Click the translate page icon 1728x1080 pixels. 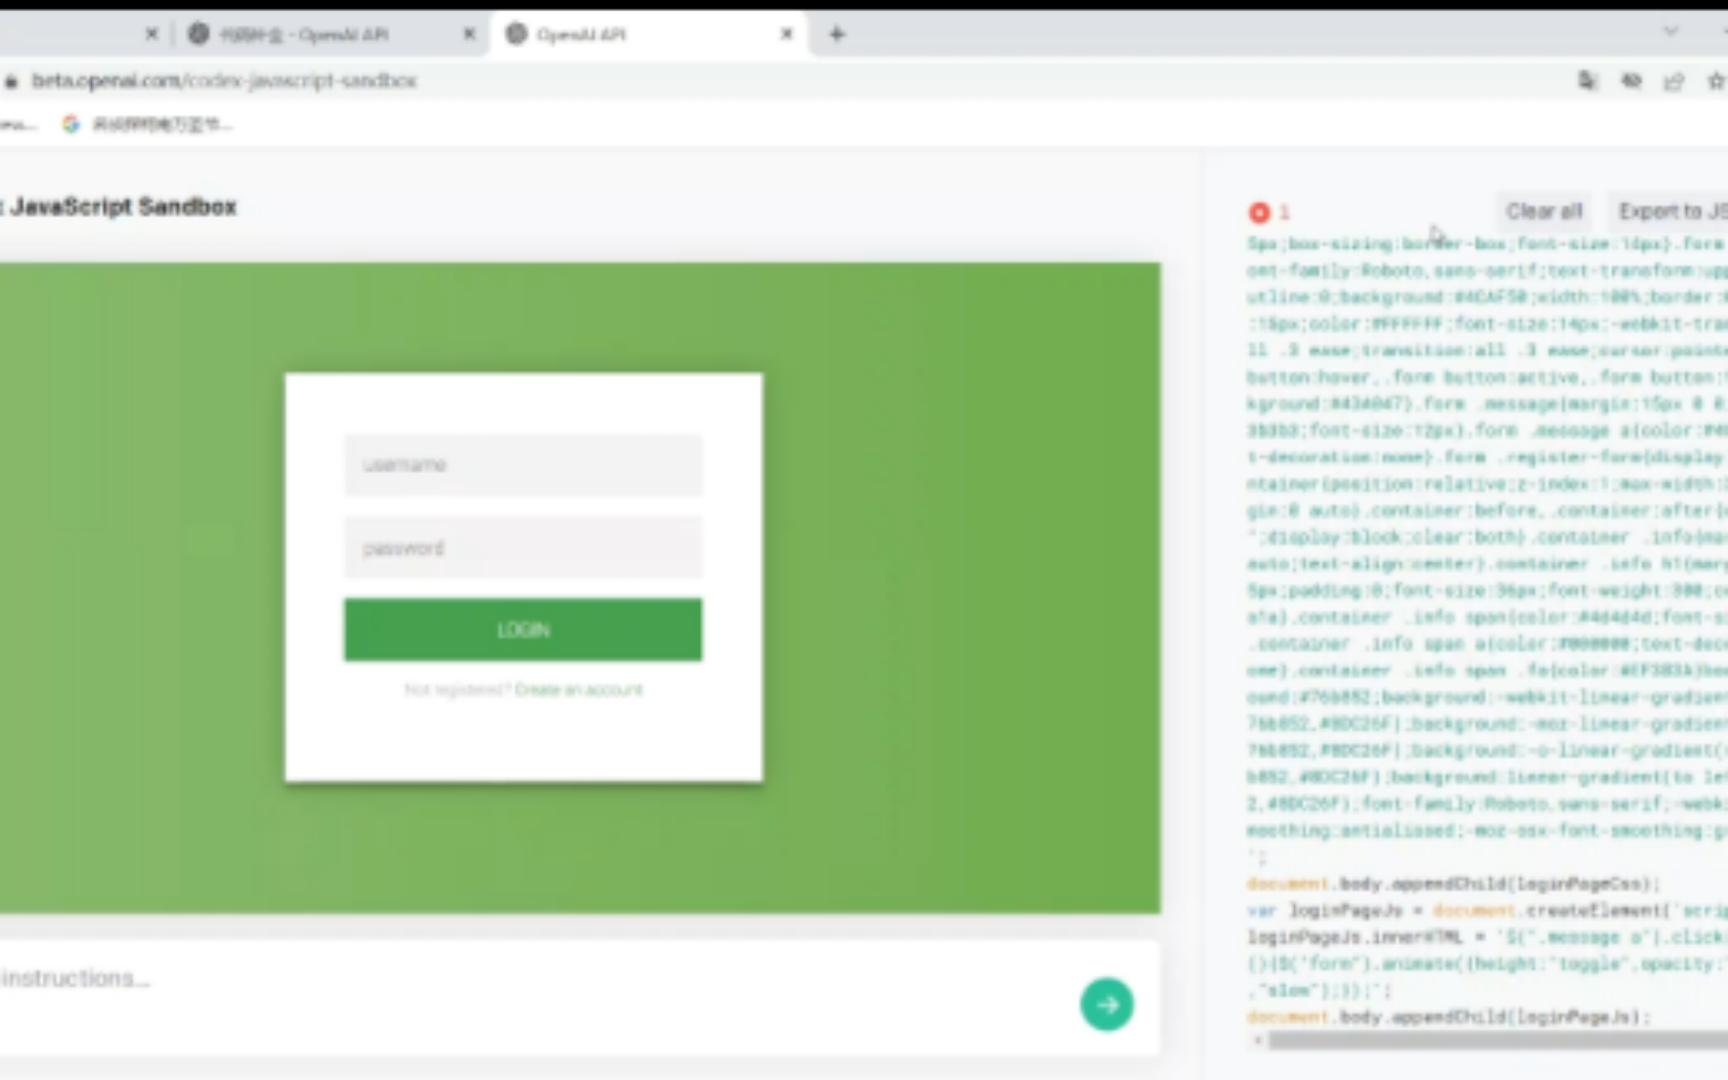tap(1587, 81)
